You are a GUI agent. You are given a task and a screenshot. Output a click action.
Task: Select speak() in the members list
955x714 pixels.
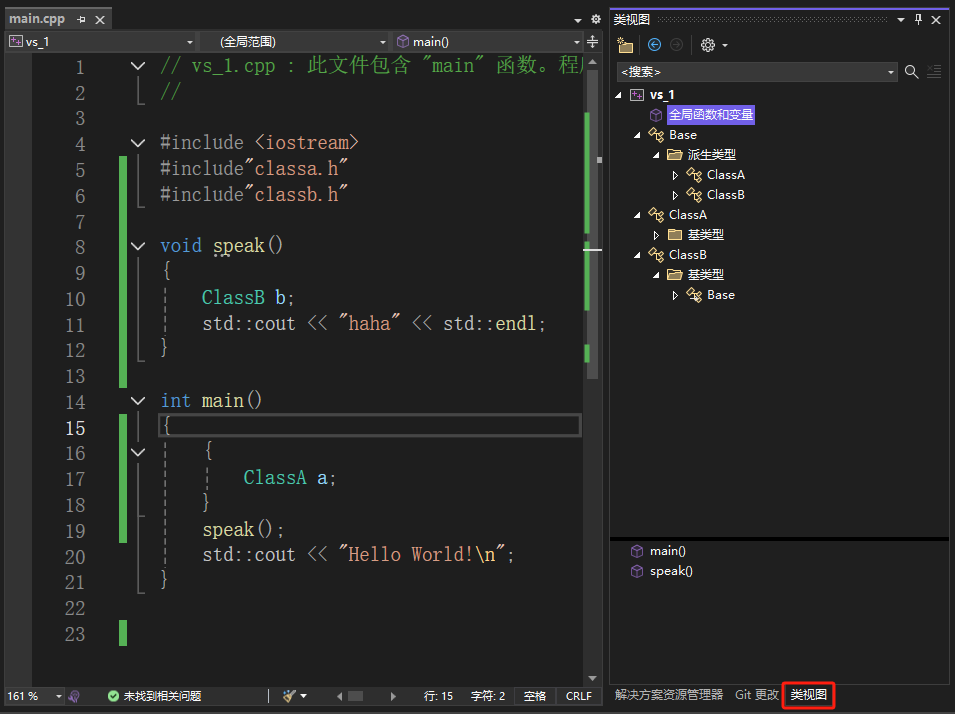point(671,571)
